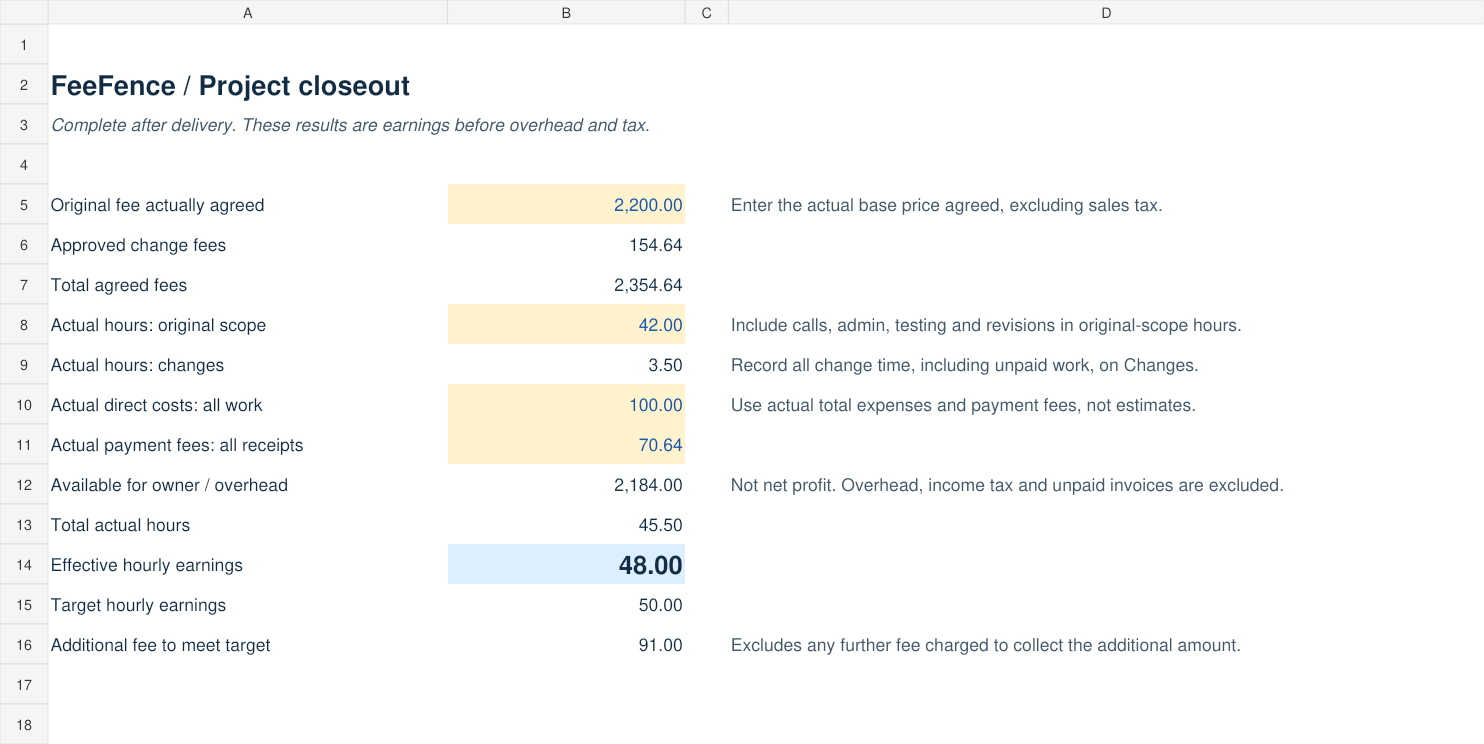Image resolution: width=1484 pixels, height=744 pixels.
Task: Click the note 'Excludes any further fee charged'
Action: 985,645
